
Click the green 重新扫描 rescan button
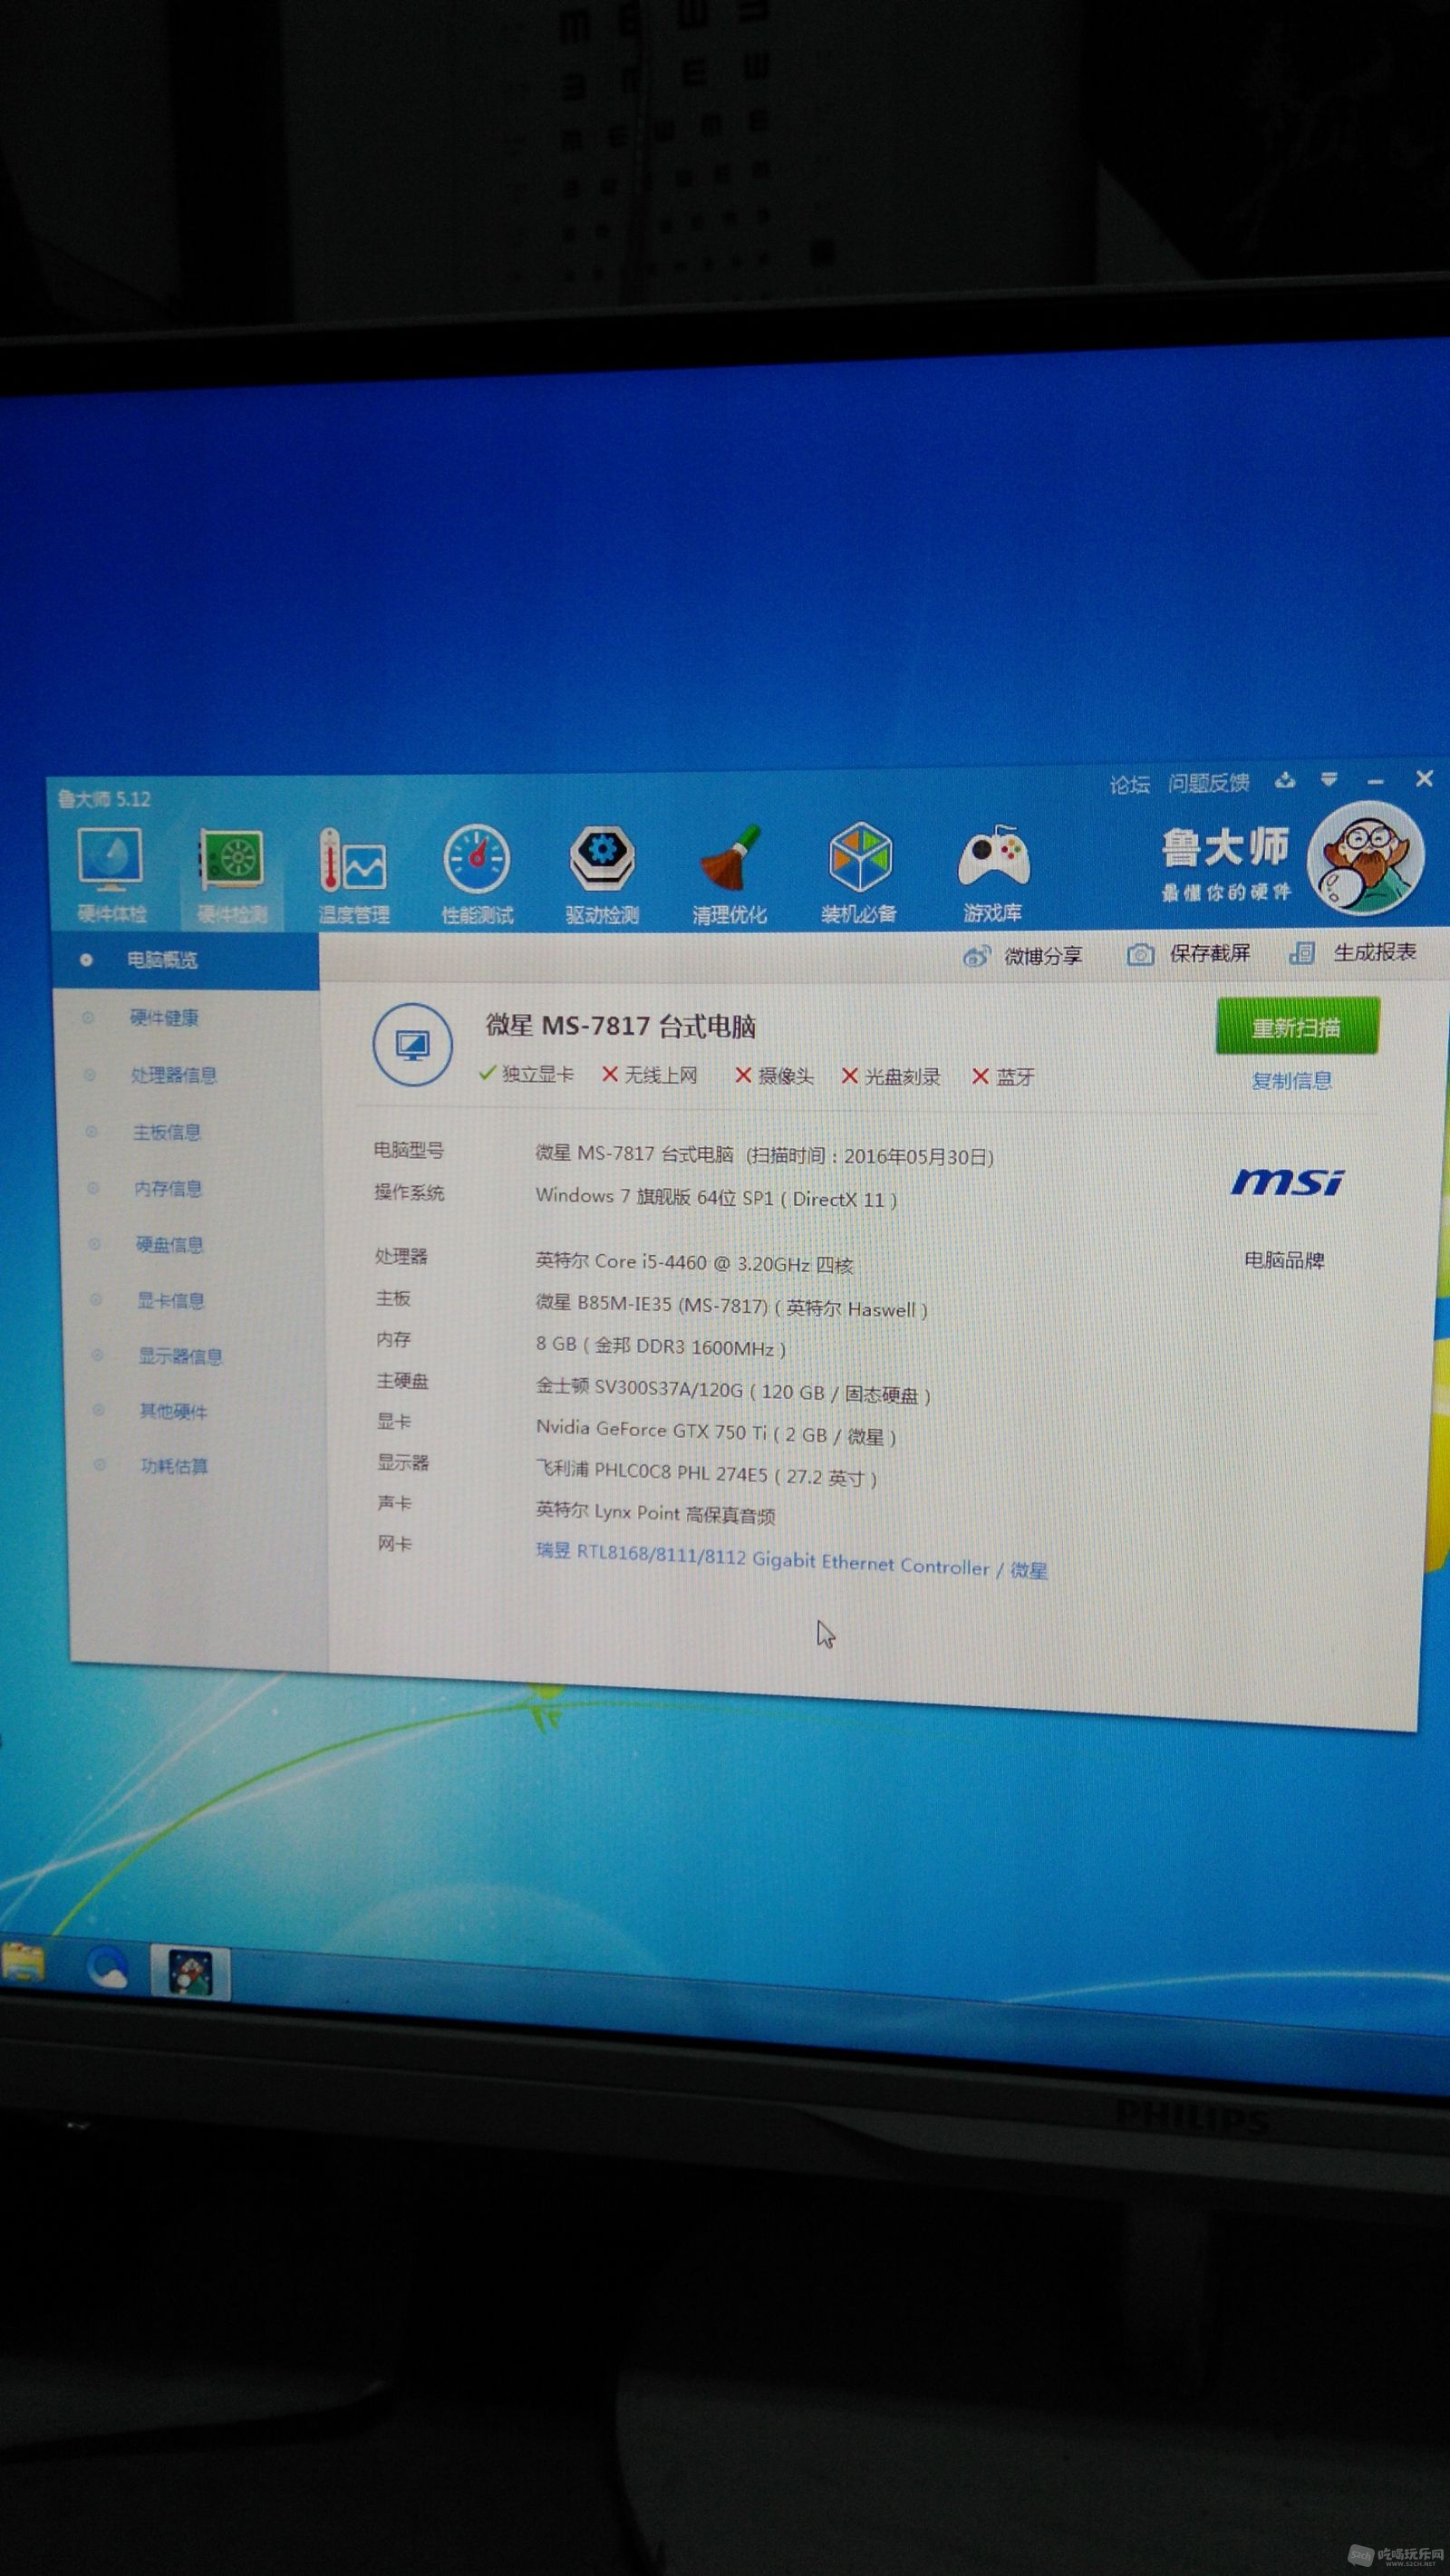1297,1026
